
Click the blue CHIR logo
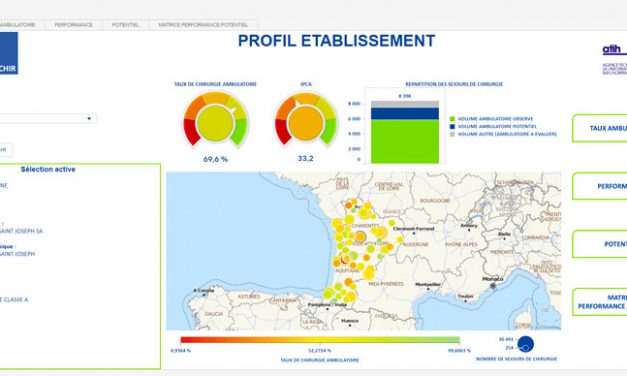pyautogui.click(x=9, y=53)
